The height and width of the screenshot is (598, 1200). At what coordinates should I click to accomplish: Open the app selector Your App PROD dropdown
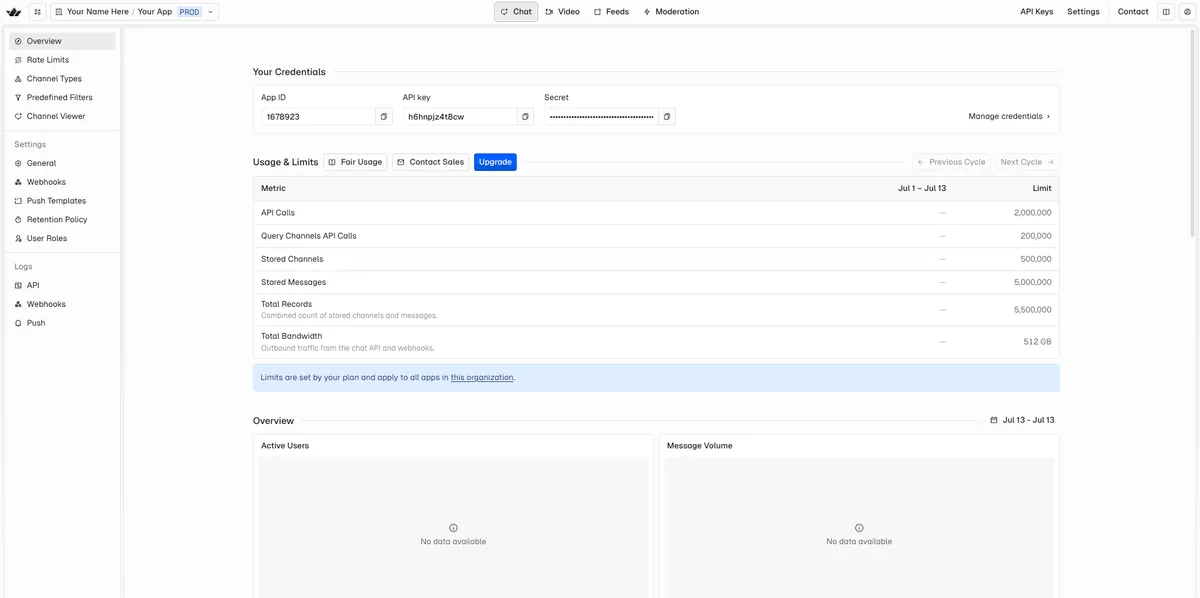click(x=134, y=12)
